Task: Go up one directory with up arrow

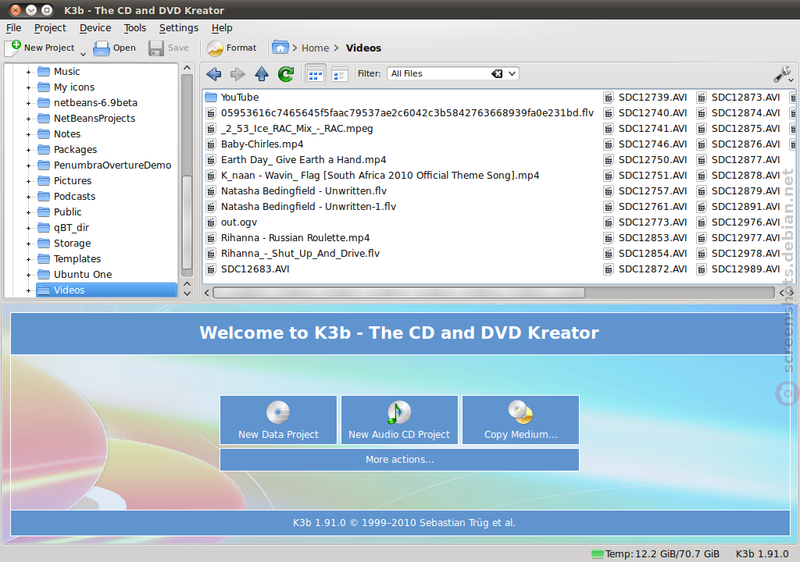Action: (262, 74)
